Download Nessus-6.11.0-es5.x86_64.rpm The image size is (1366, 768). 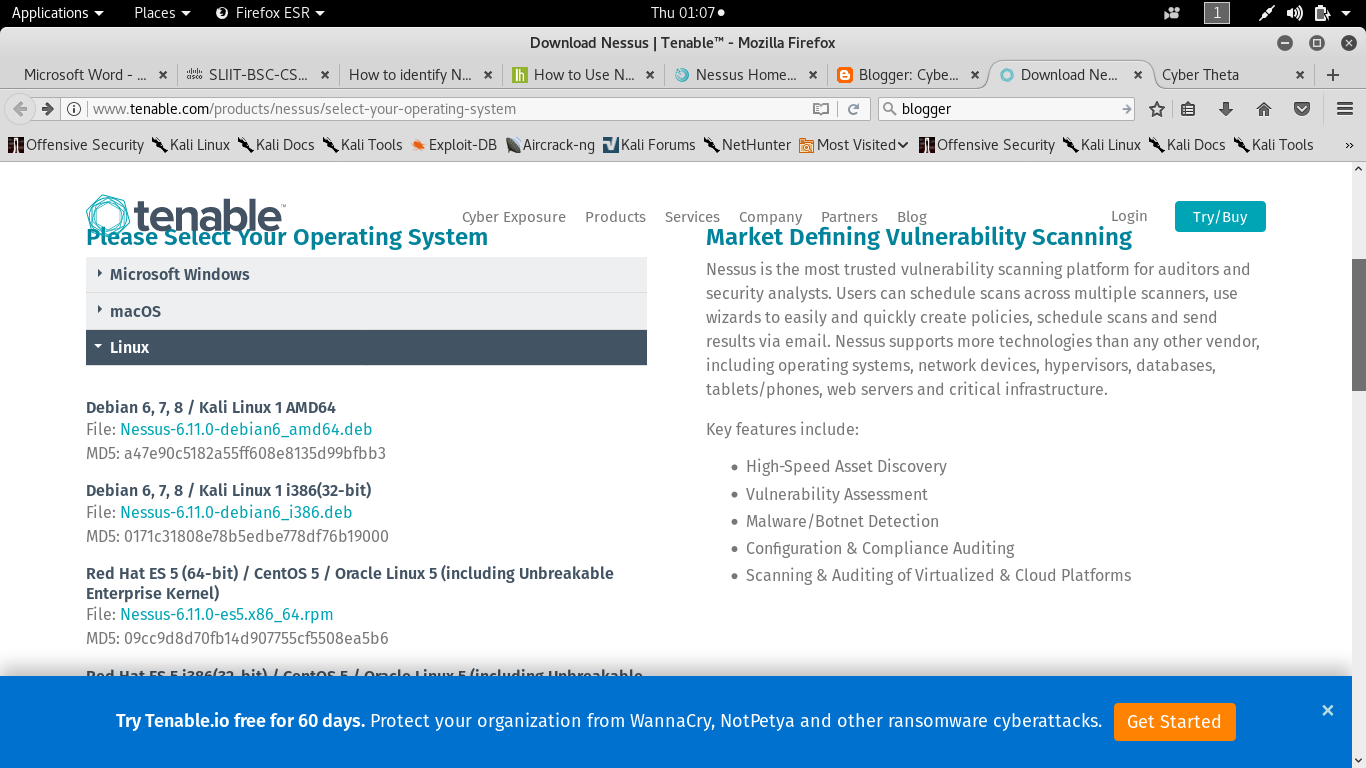click(x=227, y=614)
